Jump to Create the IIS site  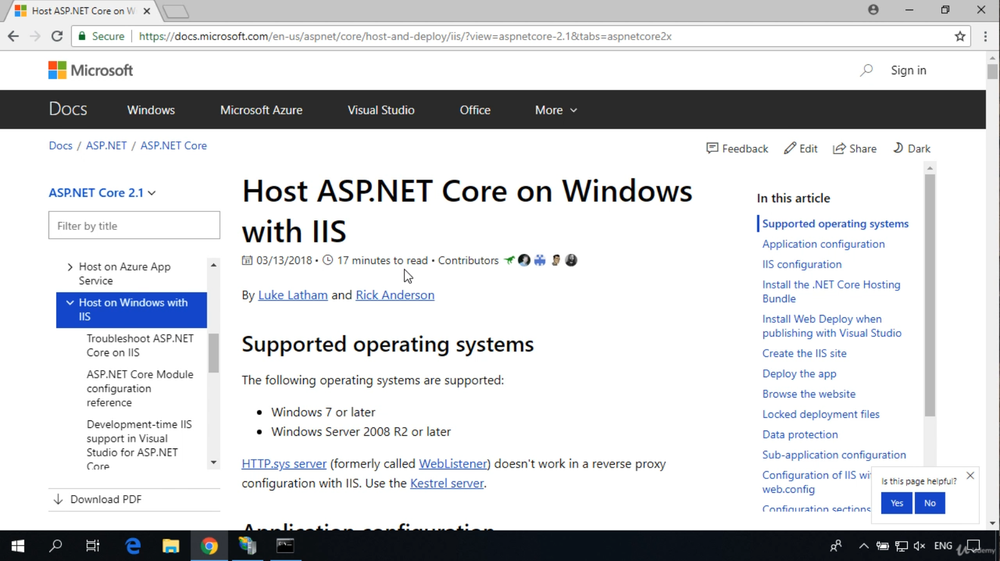coord(804,353)
